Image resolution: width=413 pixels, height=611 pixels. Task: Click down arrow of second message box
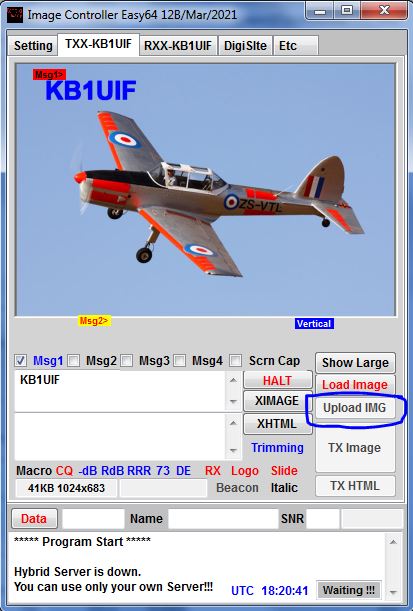pyautogui.click(x=233, y=450)
